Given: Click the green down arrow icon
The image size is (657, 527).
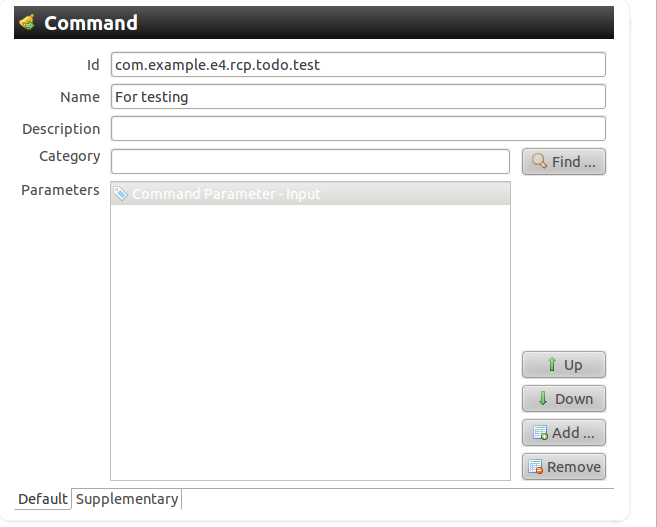Looking at the screenshot, I should (543, 398).
